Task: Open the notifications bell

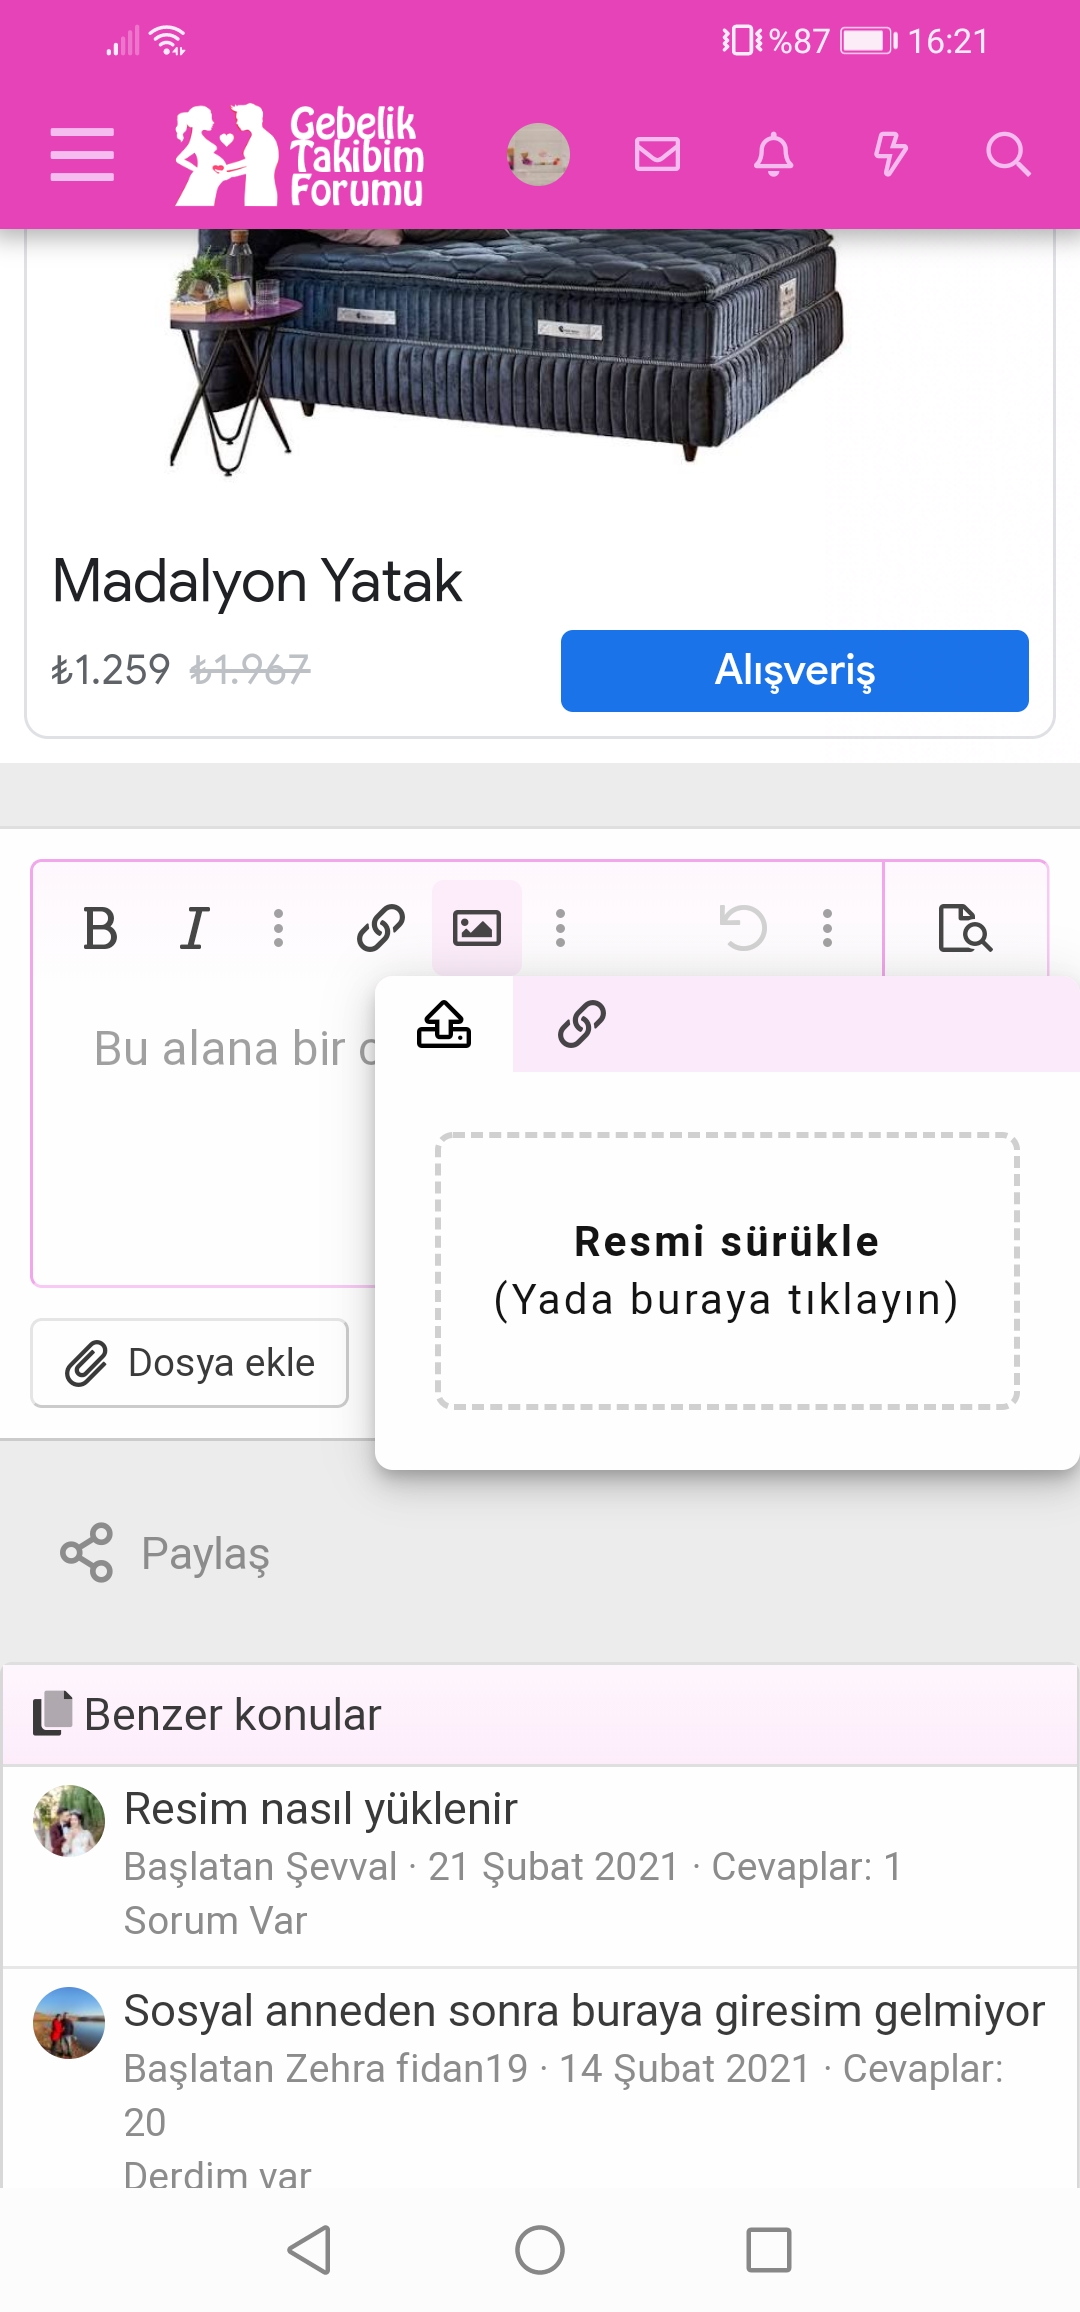Action: tap(772, 154)
